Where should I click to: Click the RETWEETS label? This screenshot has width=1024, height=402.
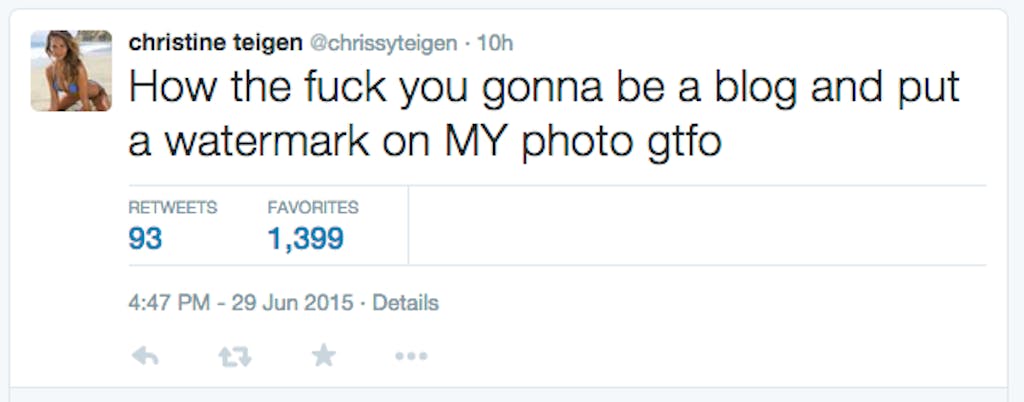pyautogui.click(x=173, y=208)
